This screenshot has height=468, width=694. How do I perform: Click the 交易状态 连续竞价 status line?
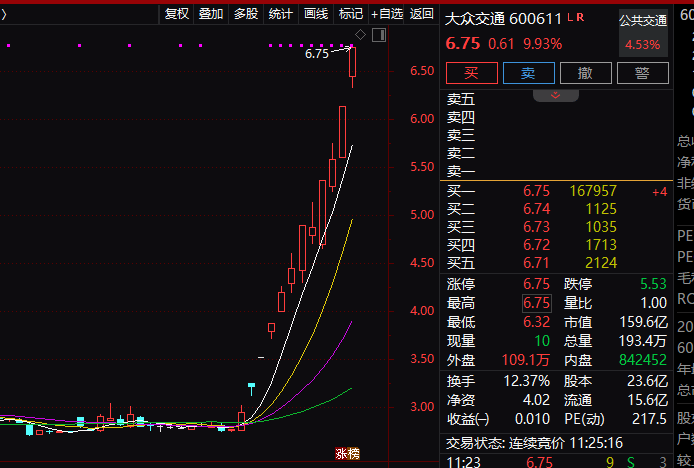coord(534,443)
